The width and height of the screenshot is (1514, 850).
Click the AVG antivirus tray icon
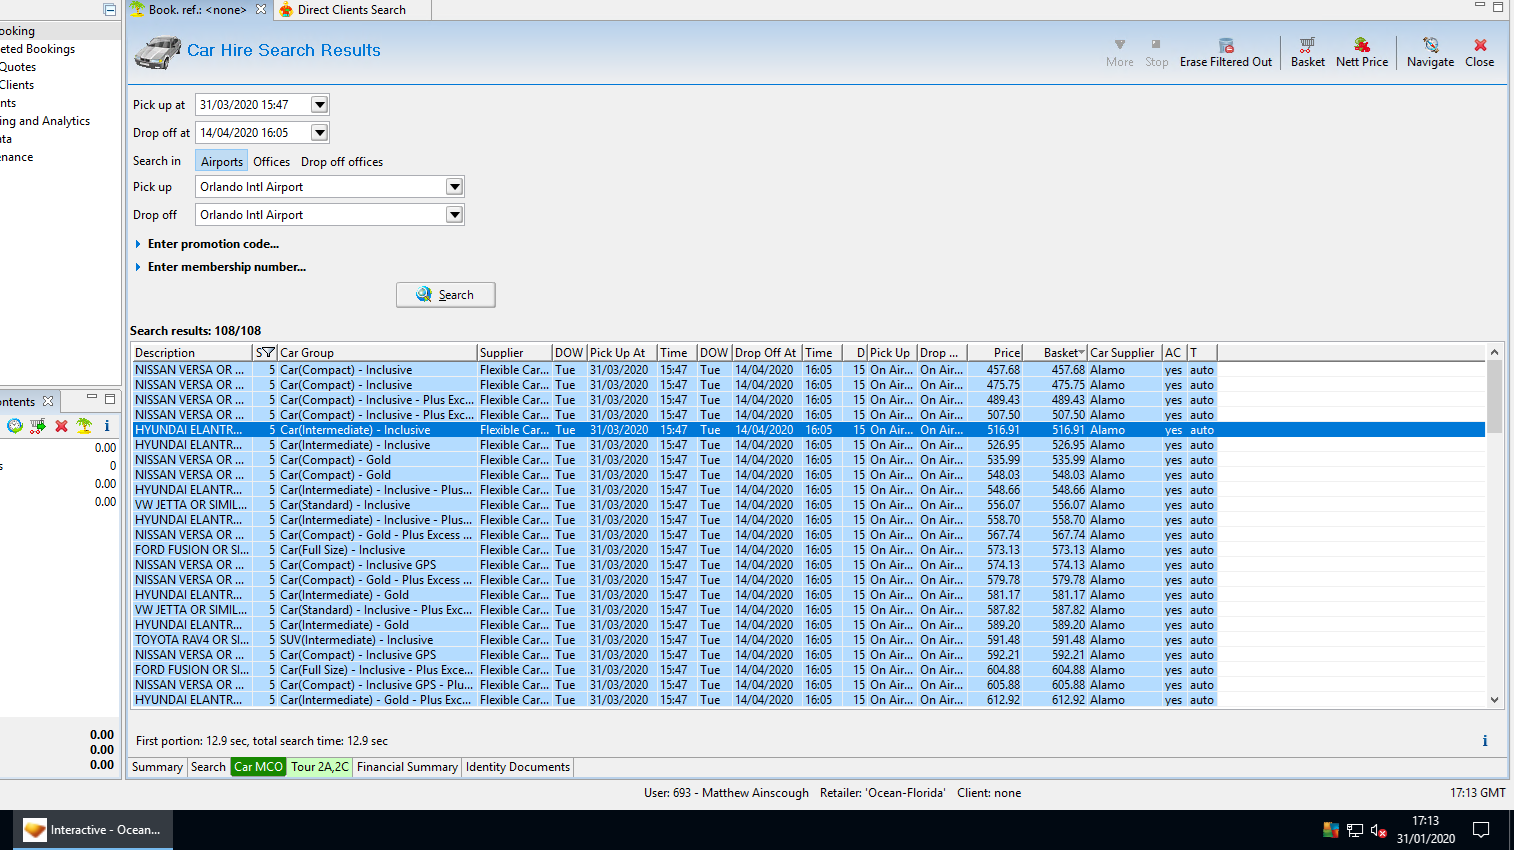(1330, 830)
